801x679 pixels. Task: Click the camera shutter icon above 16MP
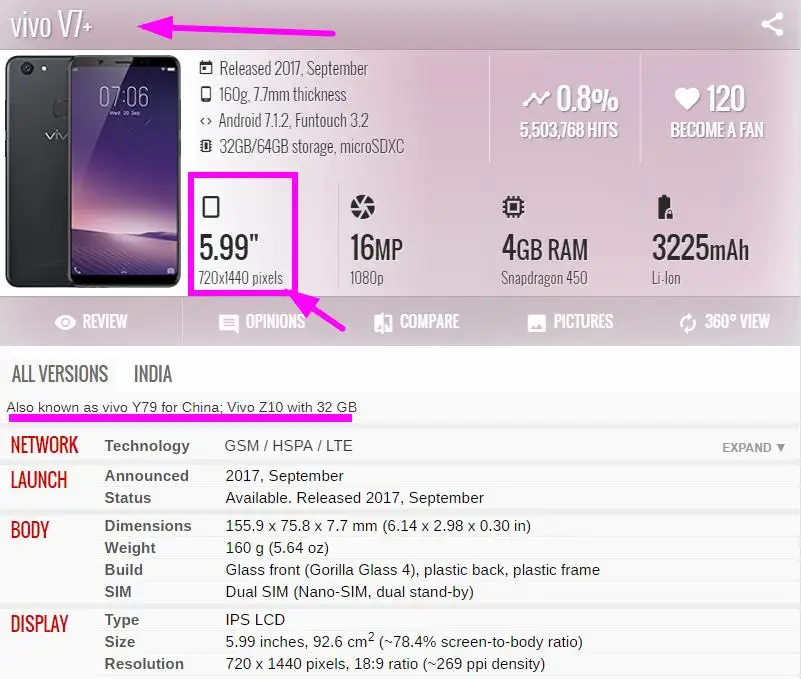[x=363, y=207]
